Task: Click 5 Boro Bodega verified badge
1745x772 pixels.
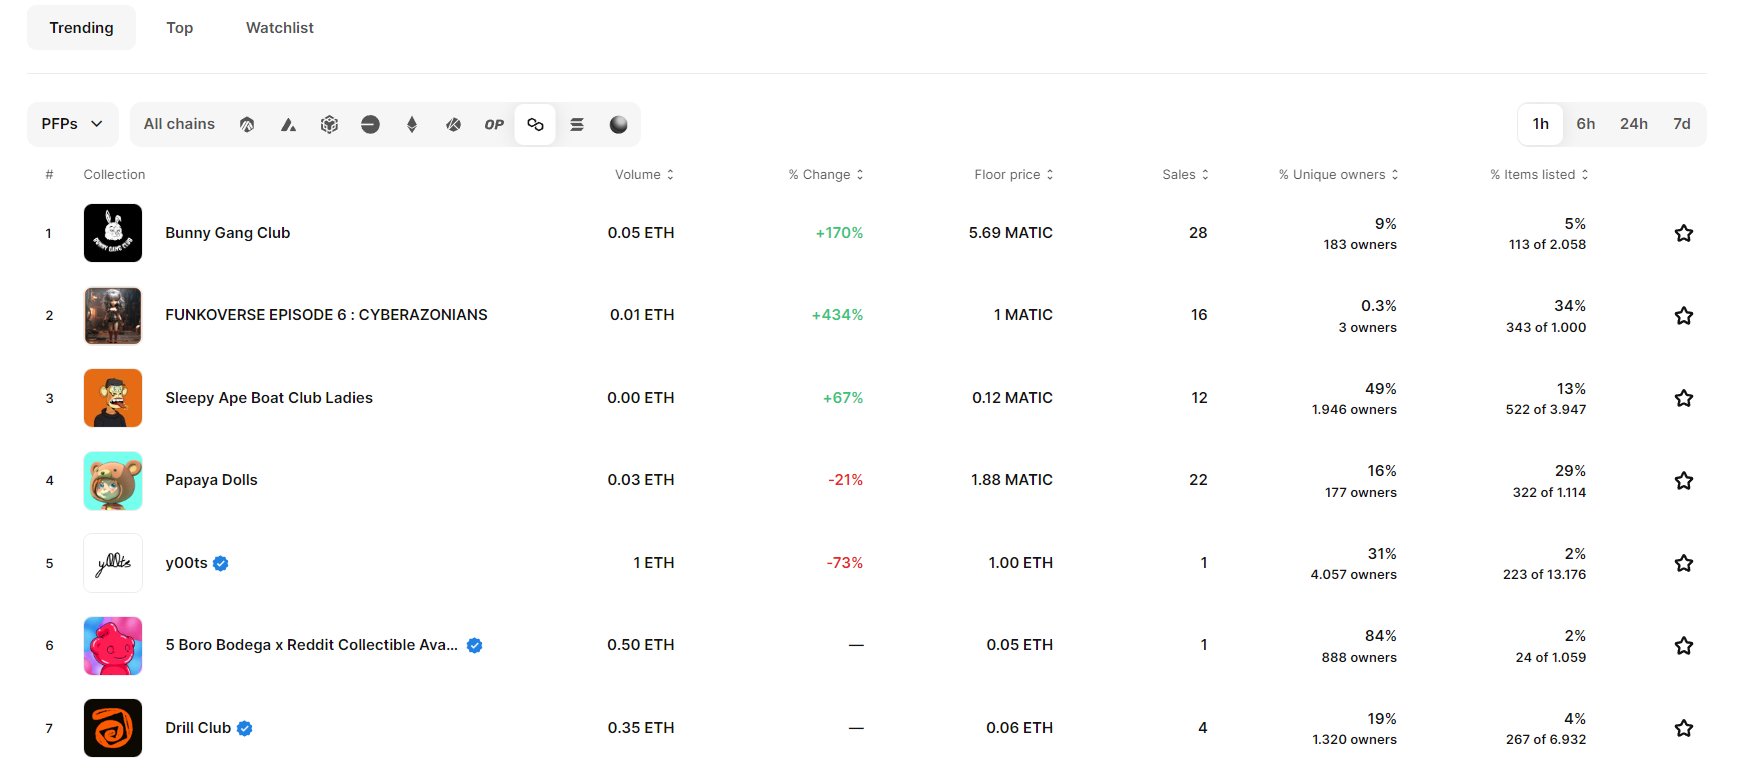Action: 475,646
